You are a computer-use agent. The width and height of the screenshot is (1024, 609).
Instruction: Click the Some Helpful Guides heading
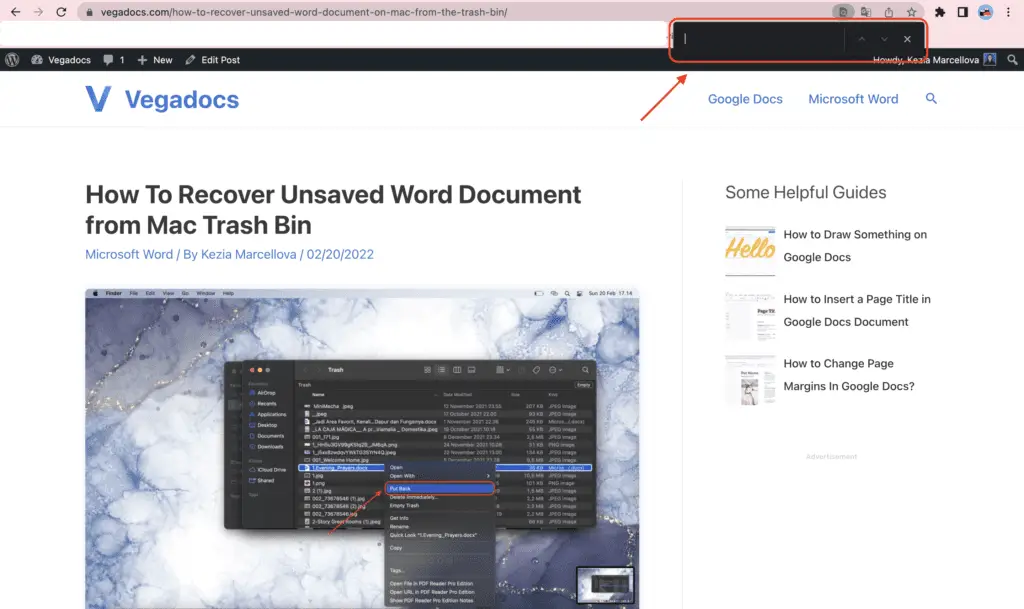coord(805,192)
